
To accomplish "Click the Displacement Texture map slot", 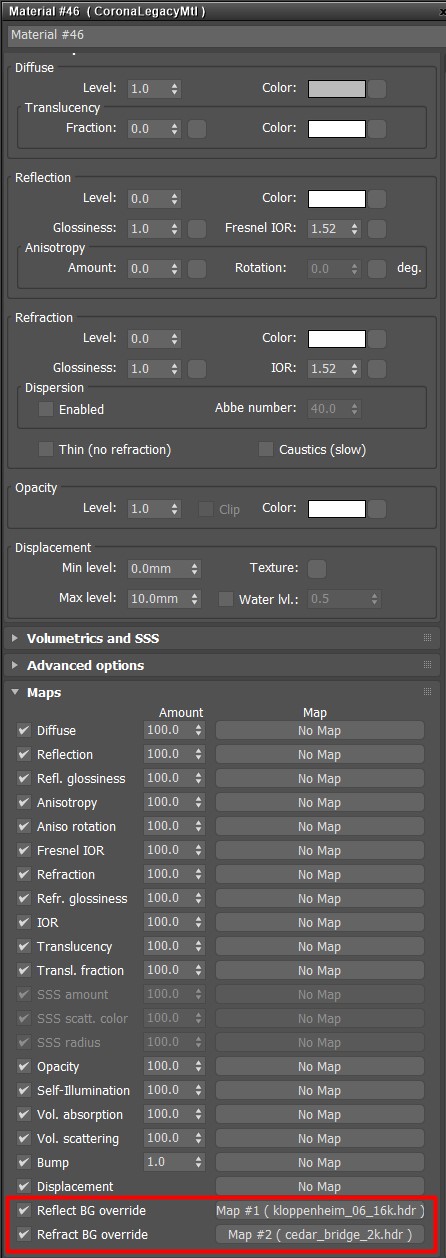I will coord(317,569).
